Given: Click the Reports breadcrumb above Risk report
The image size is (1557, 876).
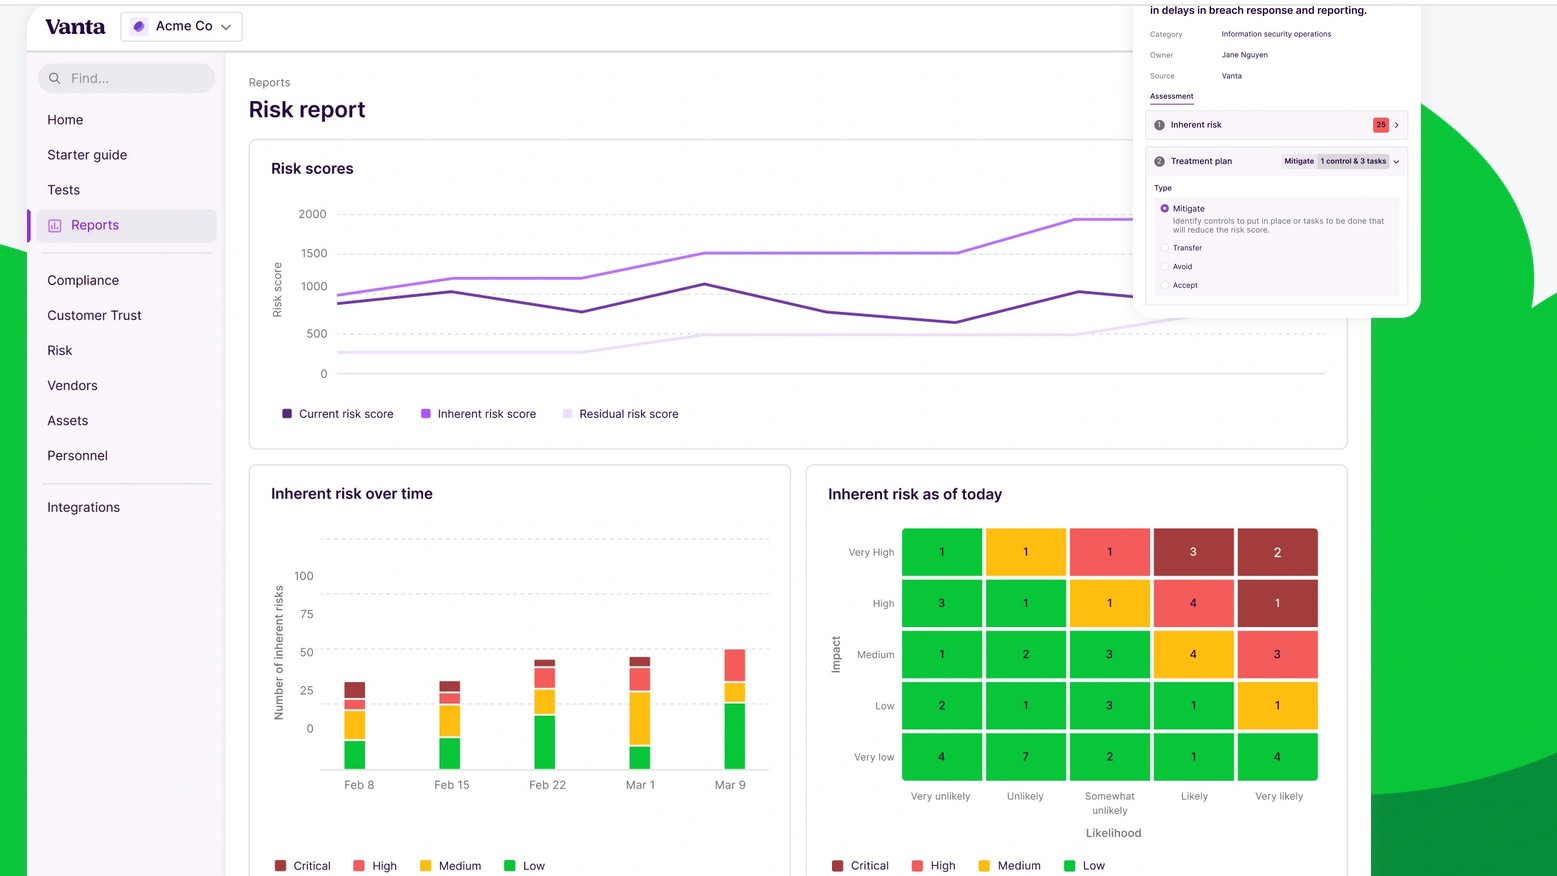Looking at the screenshot, I should 269,83.
